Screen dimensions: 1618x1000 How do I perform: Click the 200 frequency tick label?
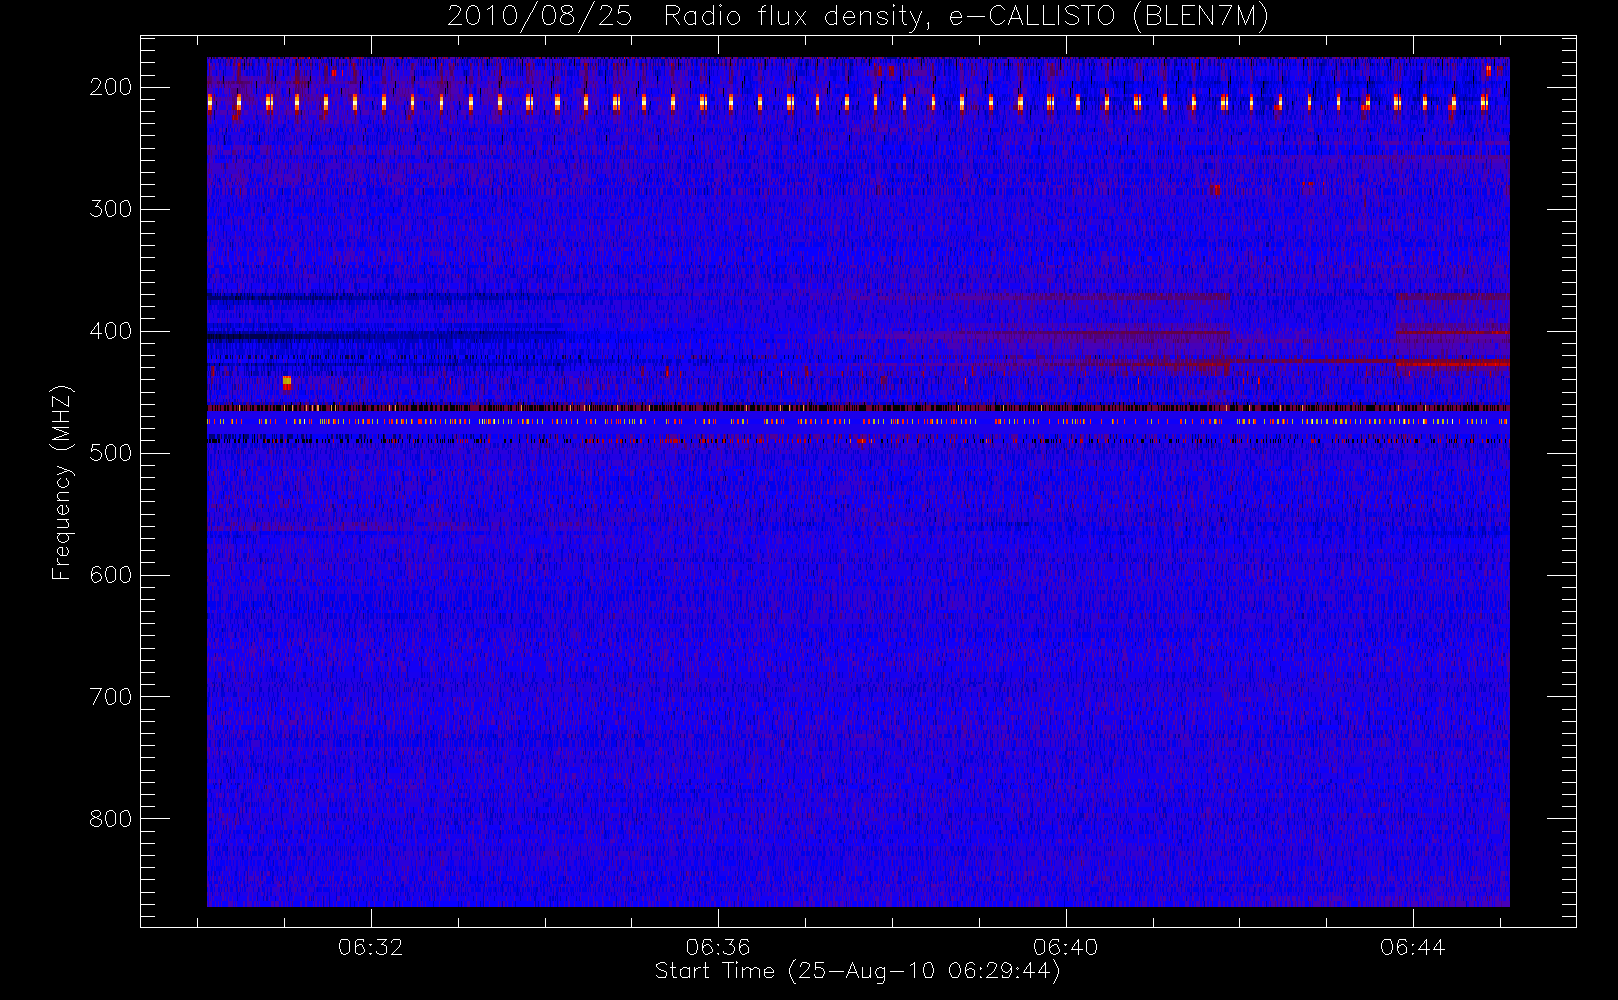point(111,87)
